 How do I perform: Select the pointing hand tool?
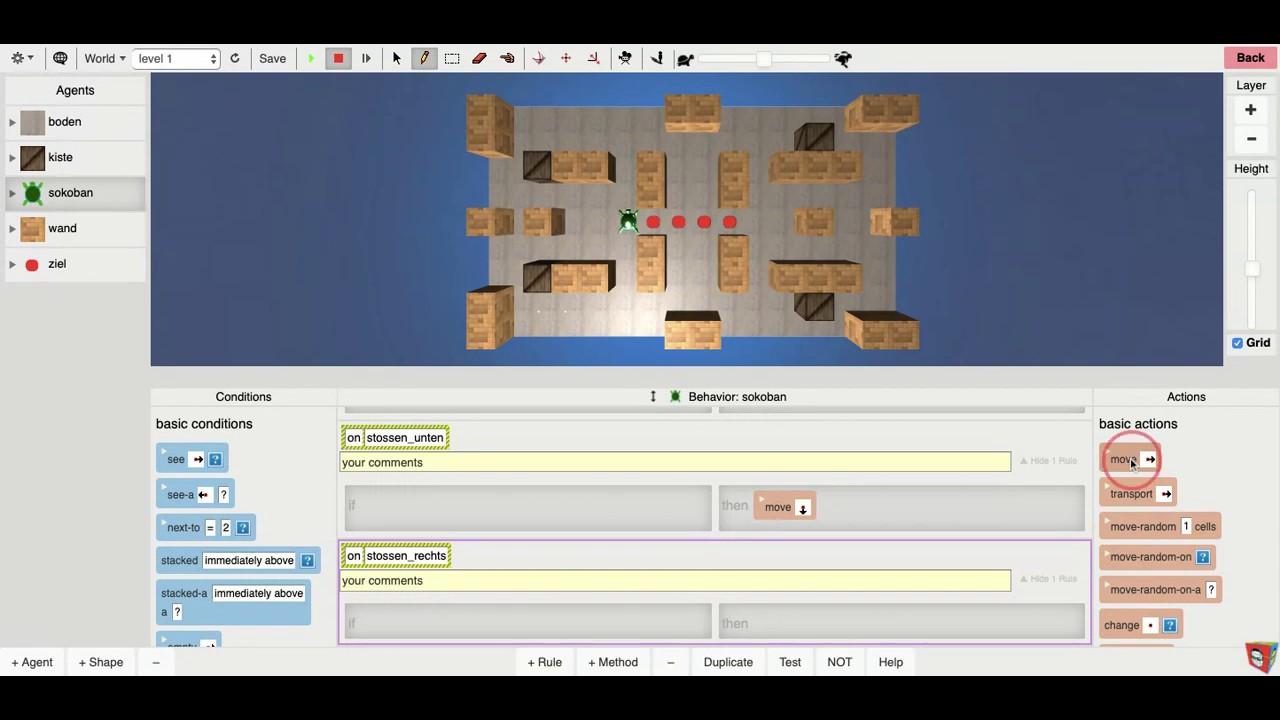[x=507, y=58]
